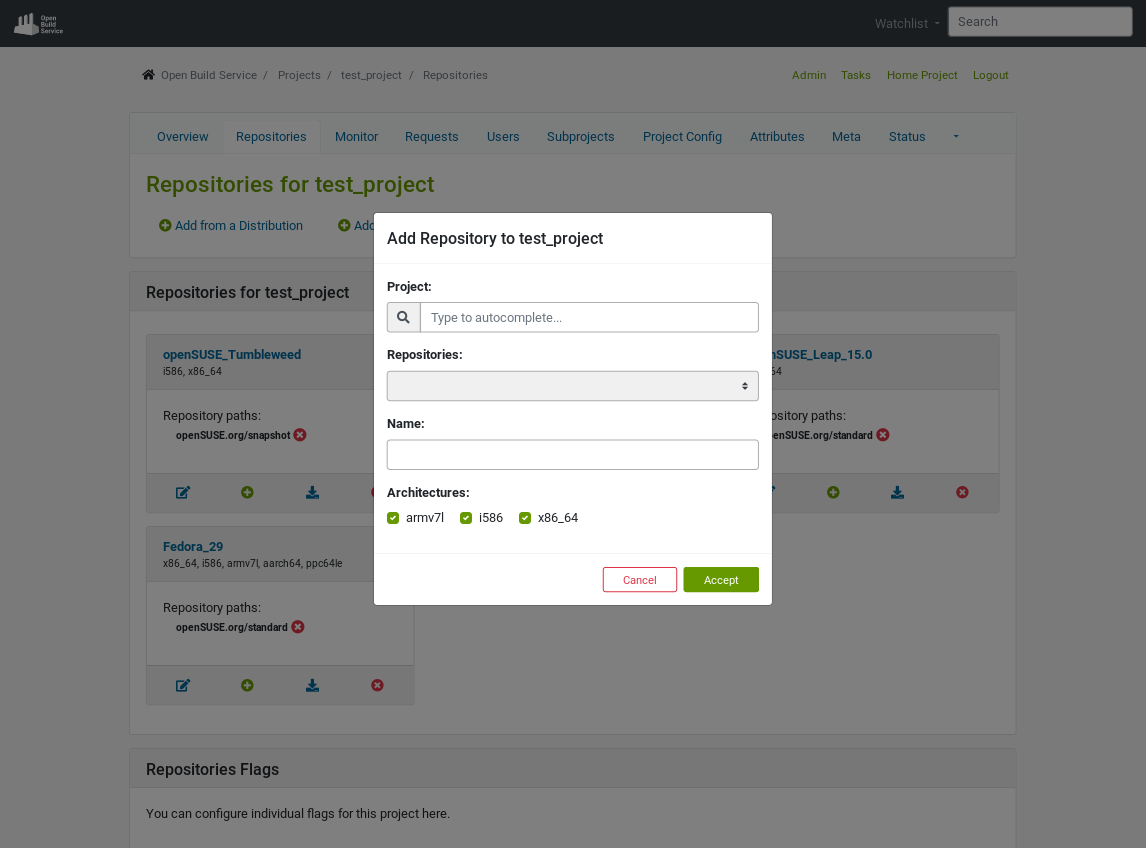Disable the i586 architecture checkbox
The width and height of the screenshot is (1146, 848).
coord(466,517)
